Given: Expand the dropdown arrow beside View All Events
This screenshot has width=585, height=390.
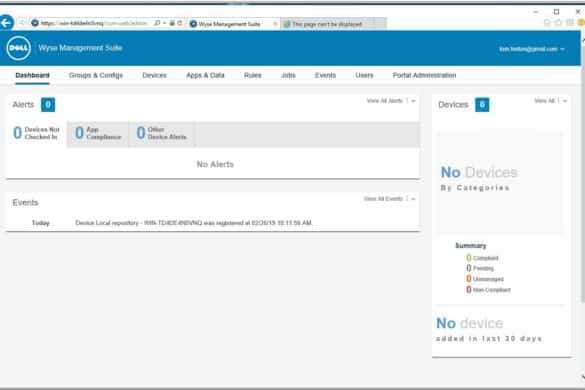Looking at the screenshot, I should [413, 199].
